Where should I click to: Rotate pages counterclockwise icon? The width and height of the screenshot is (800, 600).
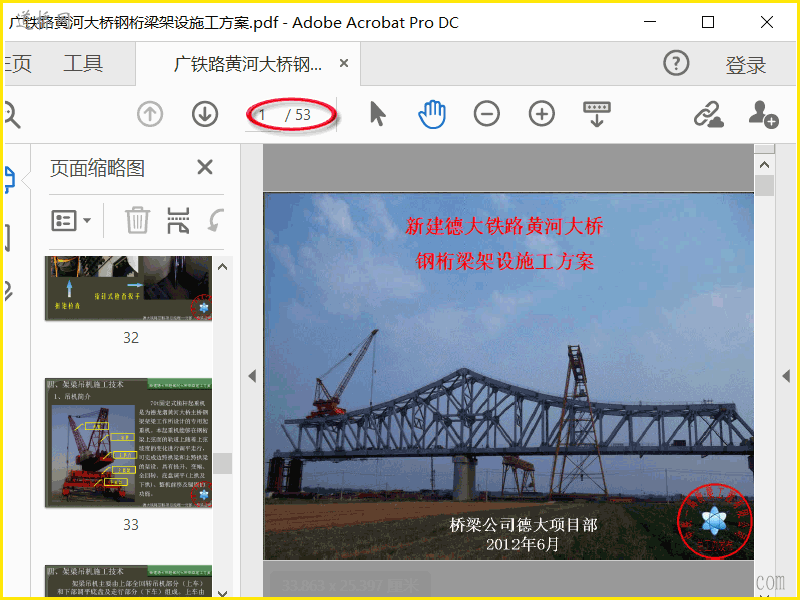215,220
